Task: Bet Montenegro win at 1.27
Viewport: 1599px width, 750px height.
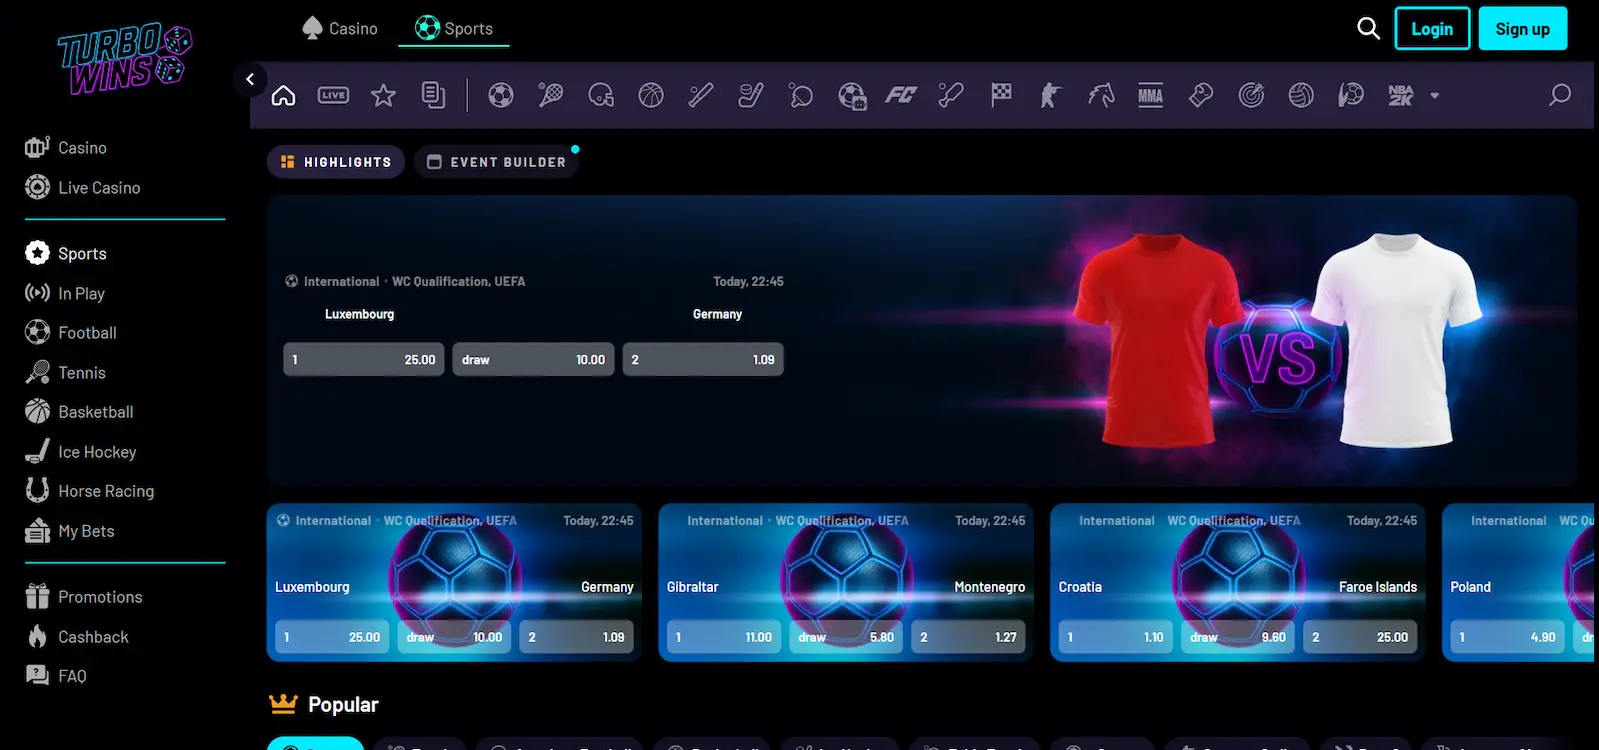Action: click(968, 637)
